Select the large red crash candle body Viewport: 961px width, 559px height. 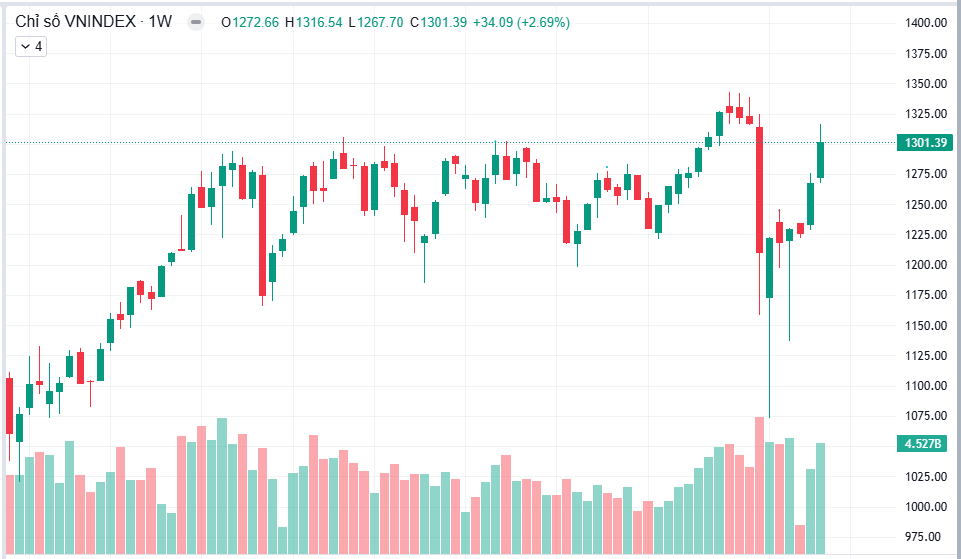tap(759, 190)
